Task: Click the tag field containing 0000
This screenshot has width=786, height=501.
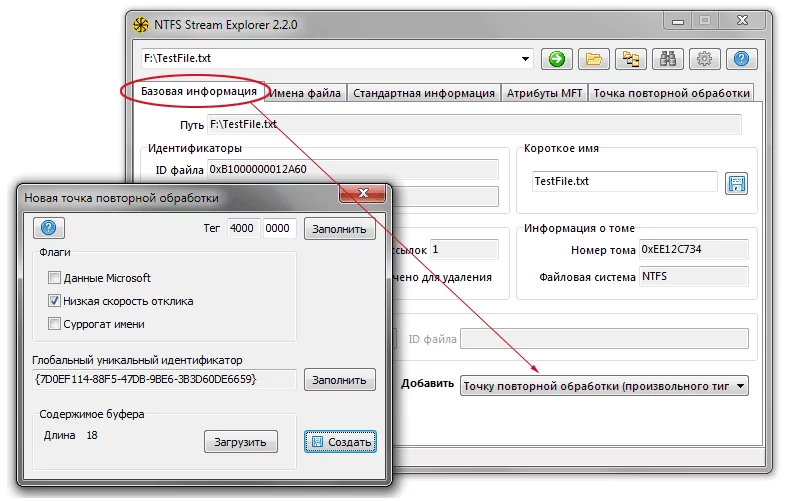Action: pyautogui.click(x=279, y=228)
